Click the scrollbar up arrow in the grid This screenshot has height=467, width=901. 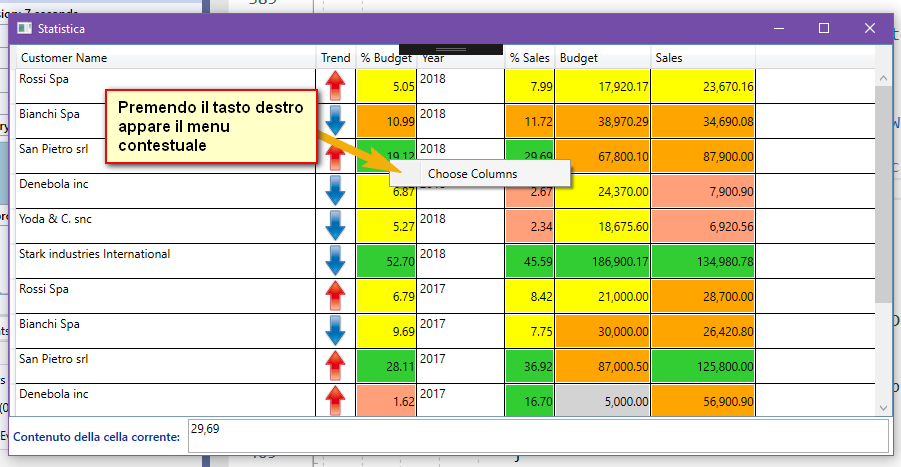(882, 77)
